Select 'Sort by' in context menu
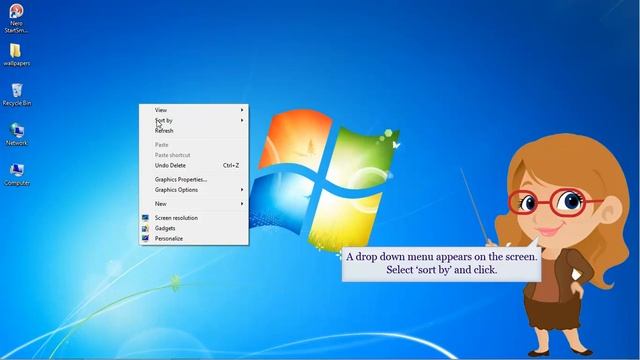 [x=193, y=120]
